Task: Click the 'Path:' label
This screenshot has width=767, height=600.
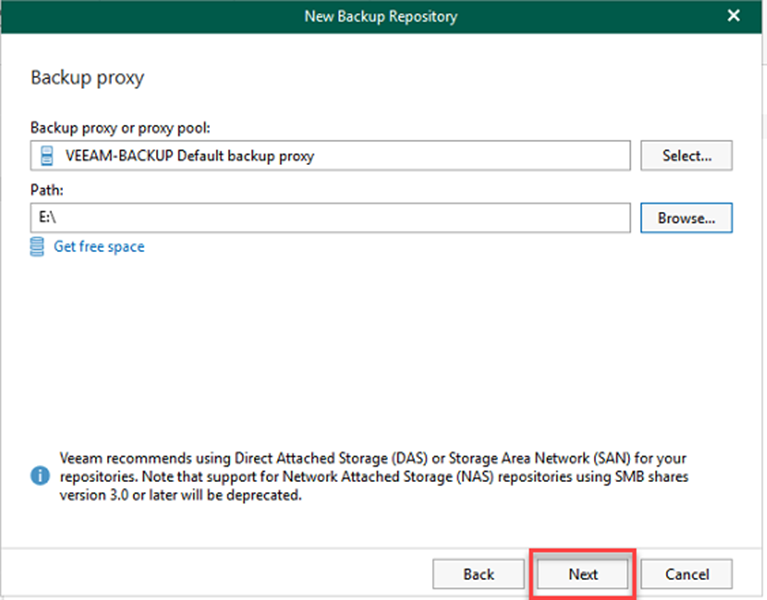Action: pos(47,189)
